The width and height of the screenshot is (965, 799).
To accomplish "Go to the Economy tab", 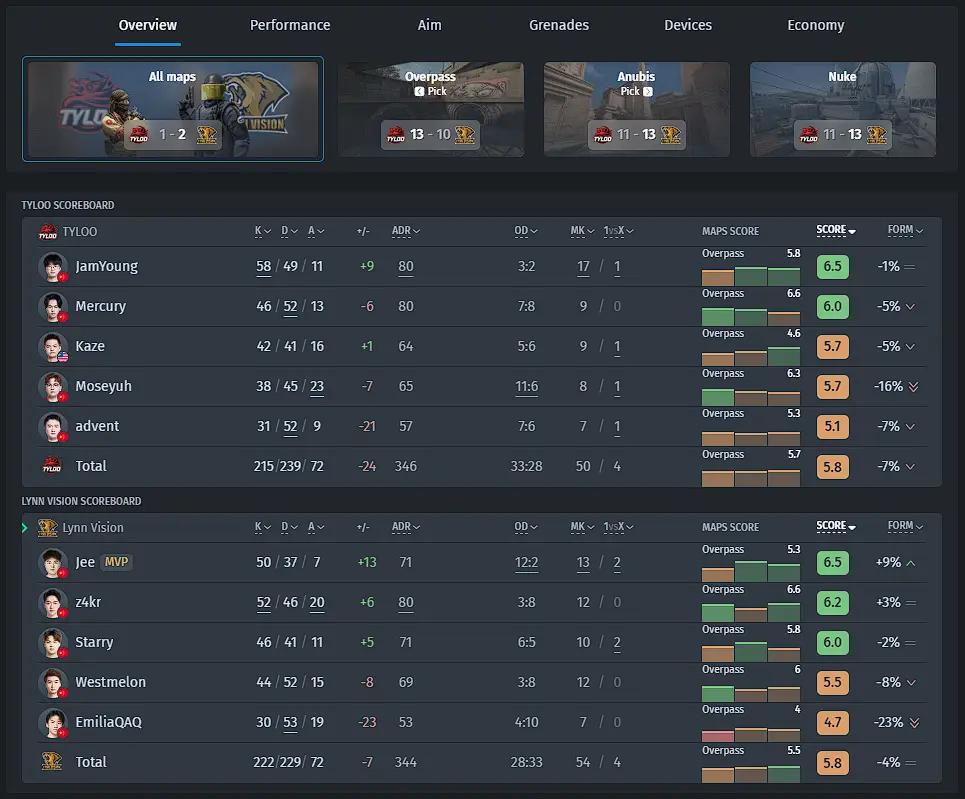I will coord(815,25).
